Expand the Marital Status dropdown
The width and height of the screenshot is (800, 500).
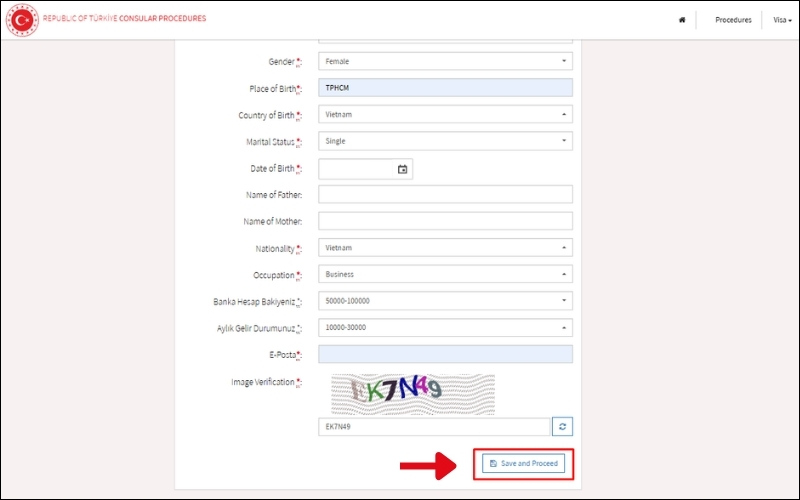445,141
